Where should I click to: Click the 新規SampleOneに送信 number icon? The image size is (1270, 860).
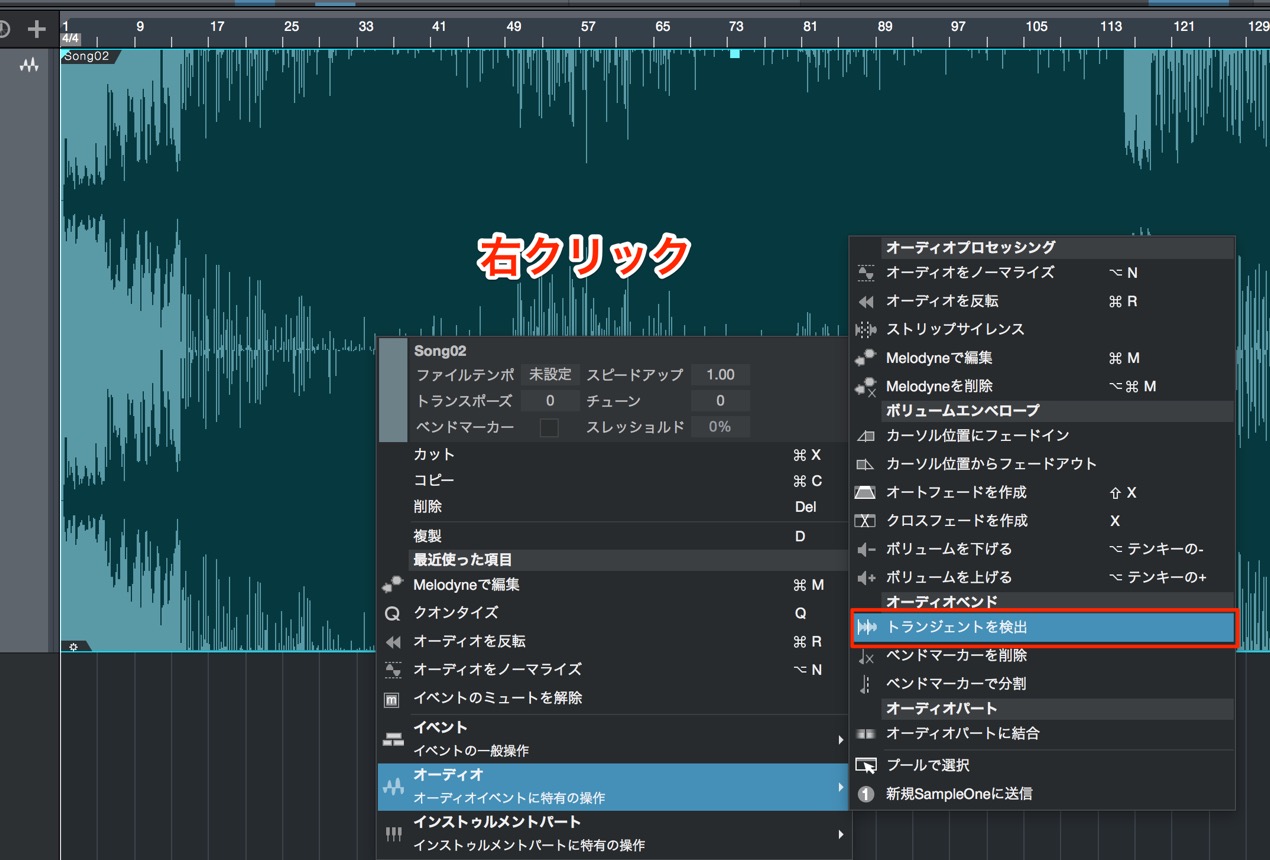pos(866,794)
